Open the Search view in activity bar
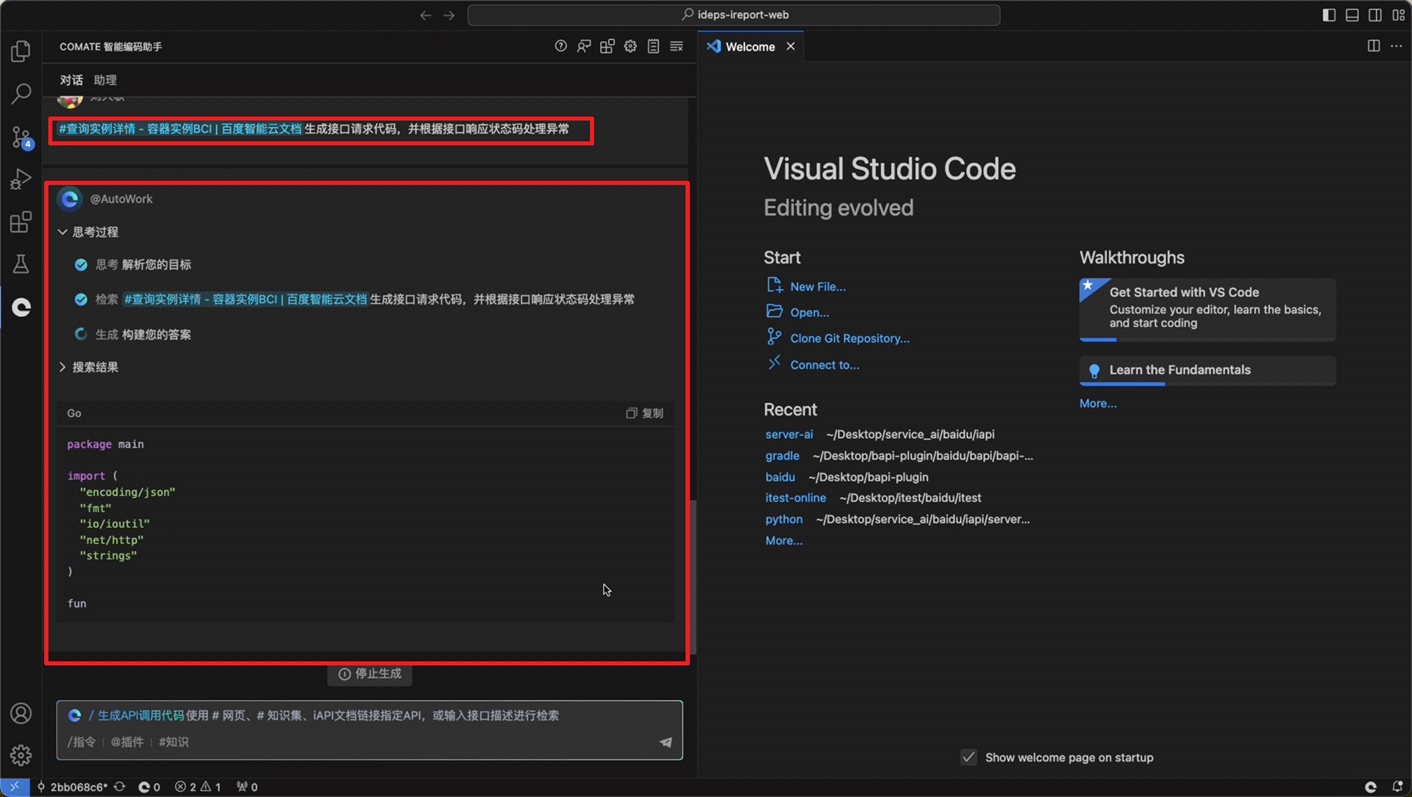Viewport: 1412px width, 797px height. click(x=21, y=93)
